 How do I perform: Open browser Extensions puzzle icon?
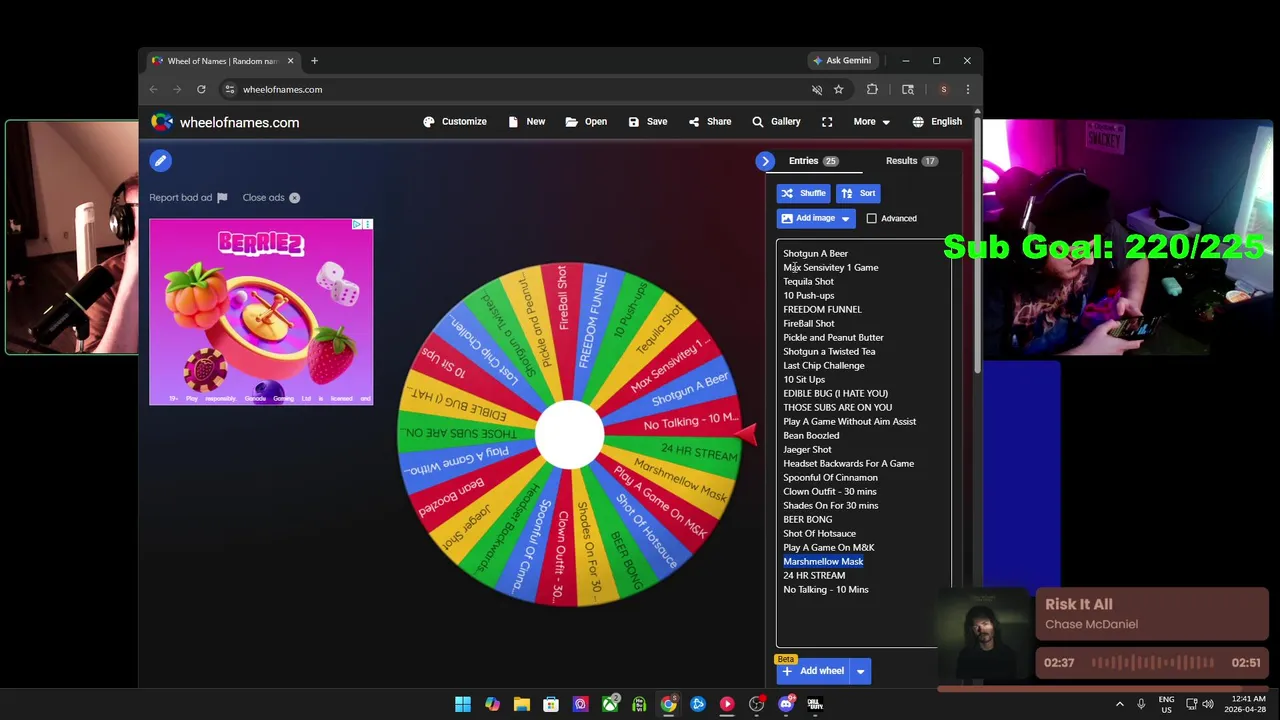[x=872, y=89]
